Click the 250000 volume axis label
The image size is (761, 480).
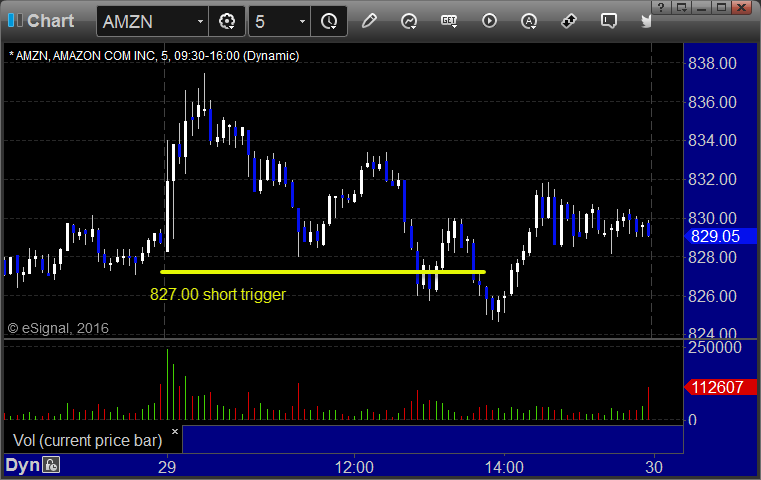tap(715, 348)
